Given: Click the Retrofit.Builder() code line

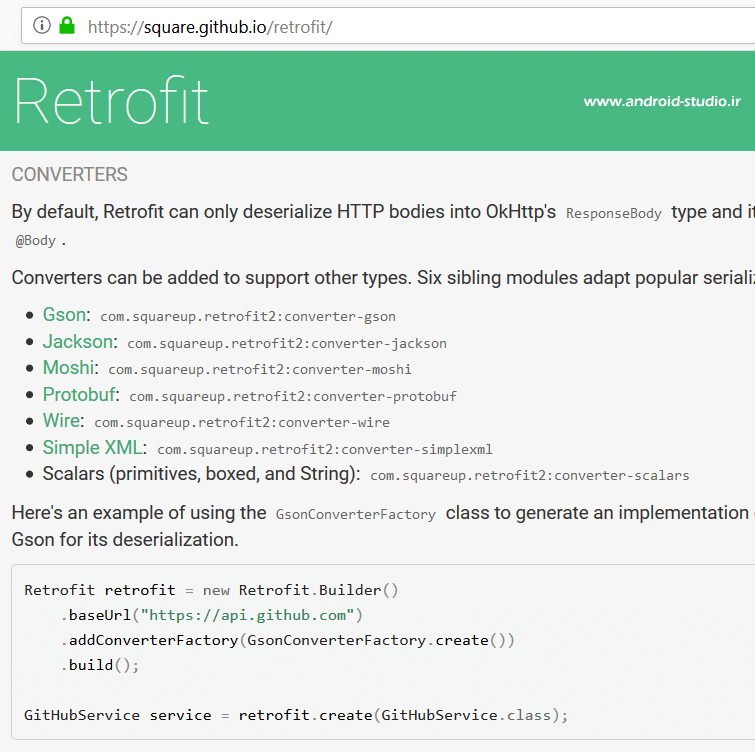Looking at the screenshot, I should pyautogui.click(x=211, y=590).
